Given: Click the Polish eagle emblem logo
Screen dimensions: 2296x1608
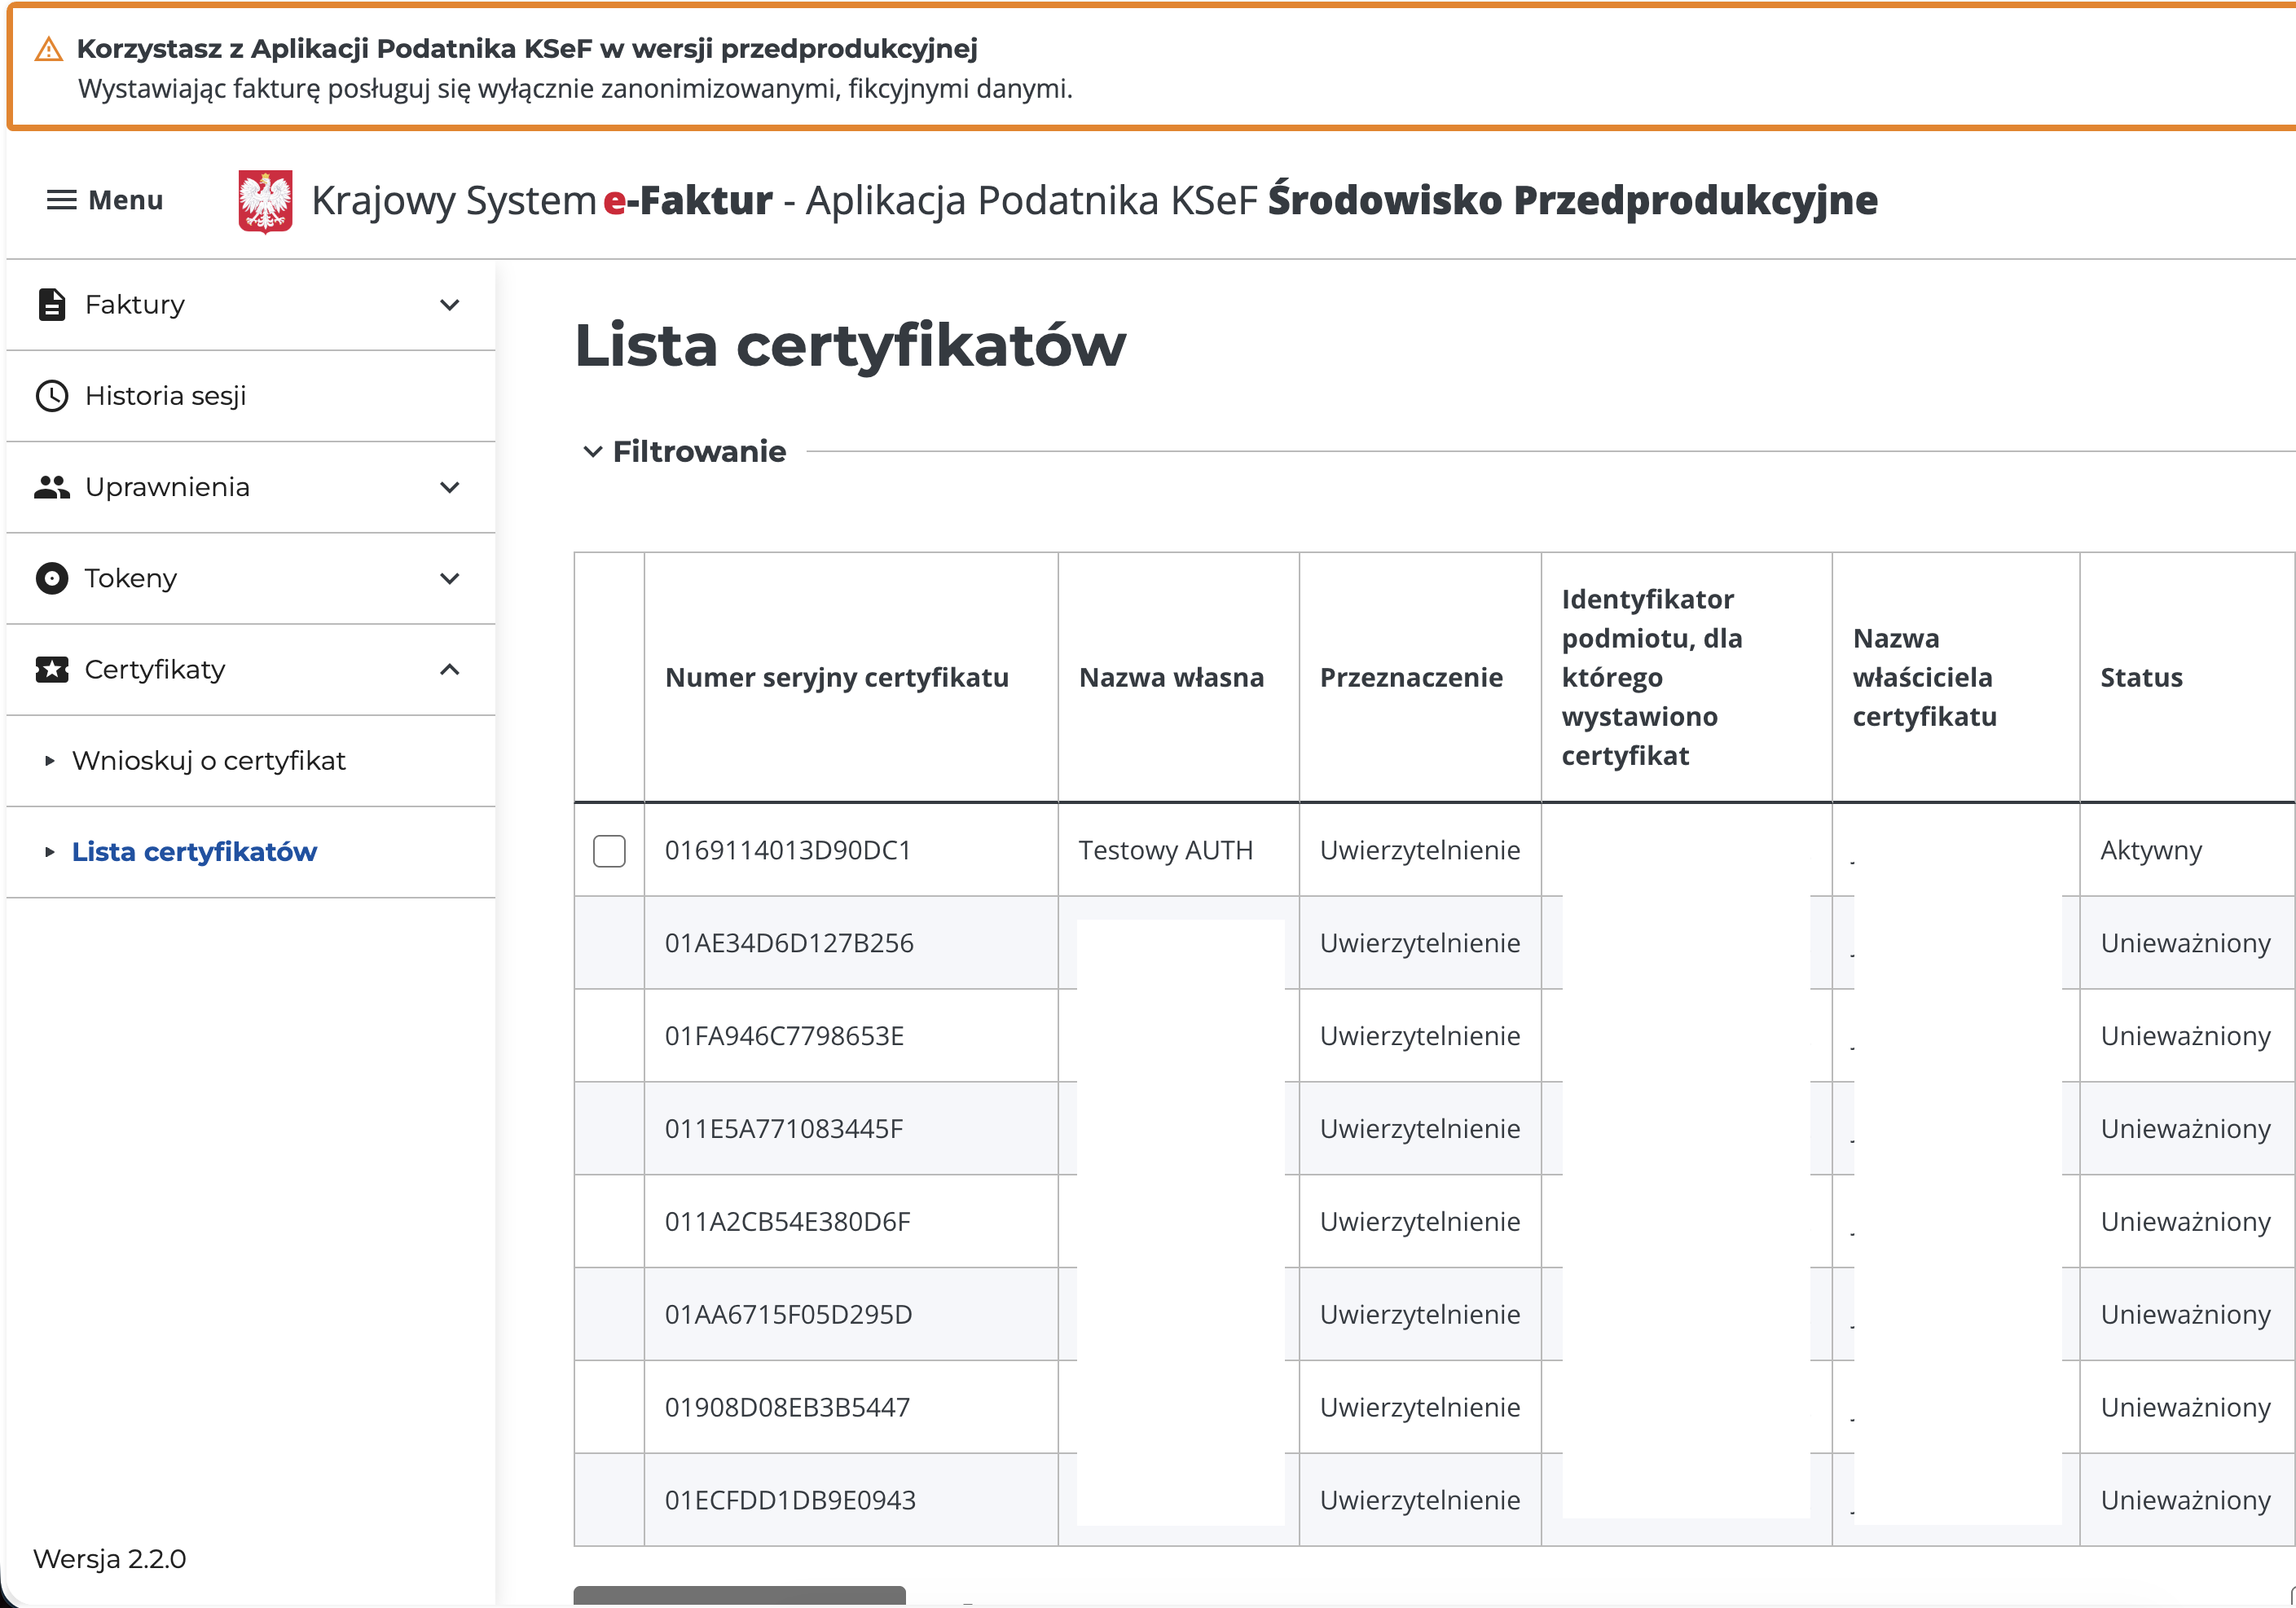Looking at the screenshot, I should pos(265,201).
